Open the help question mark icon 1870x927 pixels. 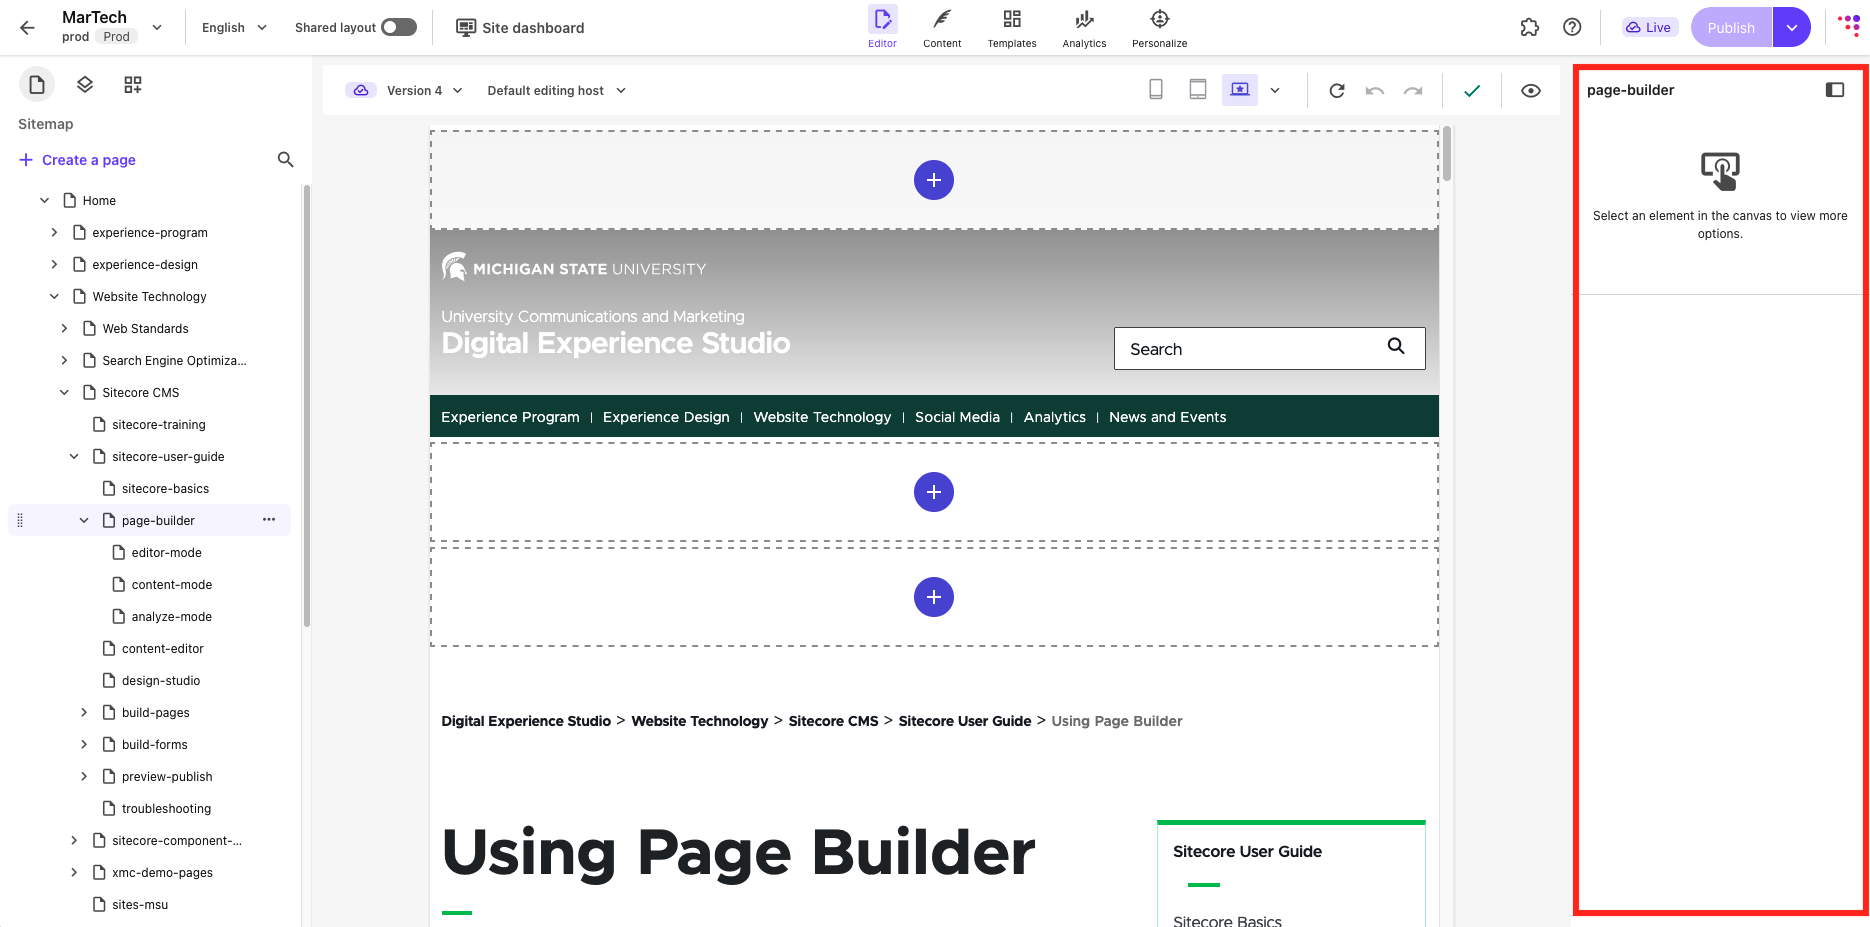point(1572,28)
